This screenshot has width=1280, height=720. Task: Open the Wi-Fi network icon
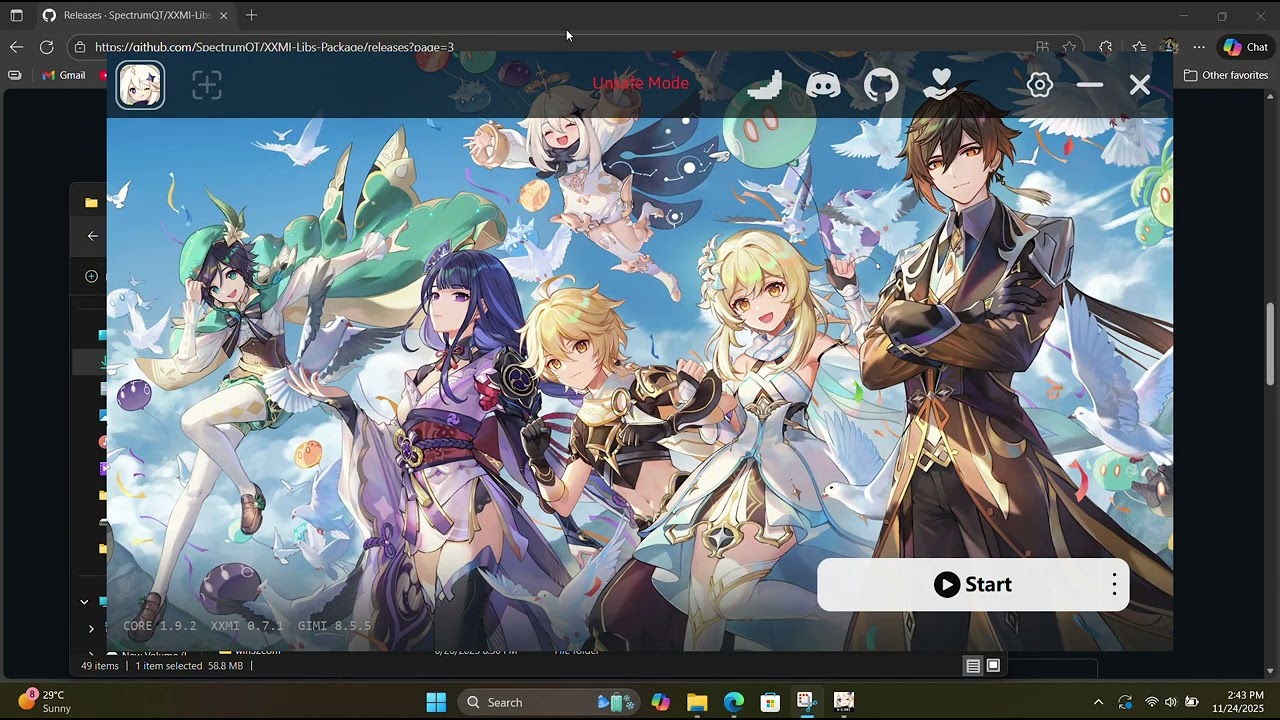click(x=1151, y=702)
